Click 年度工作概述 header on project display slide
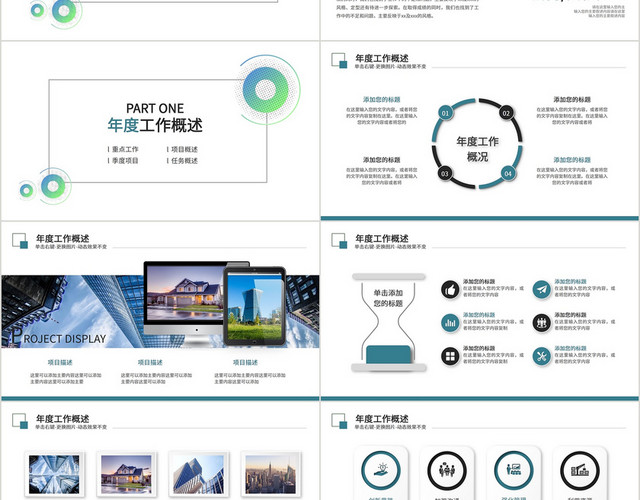Screen dimensions: 640x500 click(62, 238)
